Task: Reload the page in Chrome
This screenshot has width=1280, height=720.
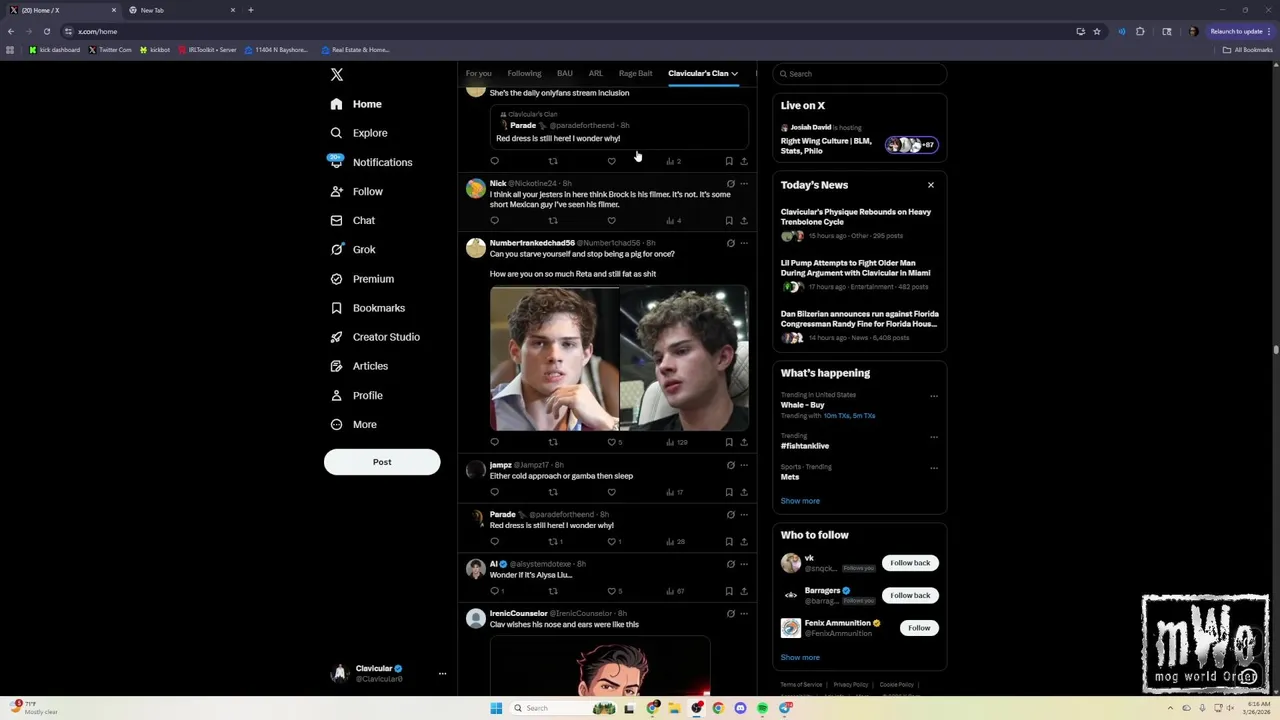Action: click(x=46, y=31)
